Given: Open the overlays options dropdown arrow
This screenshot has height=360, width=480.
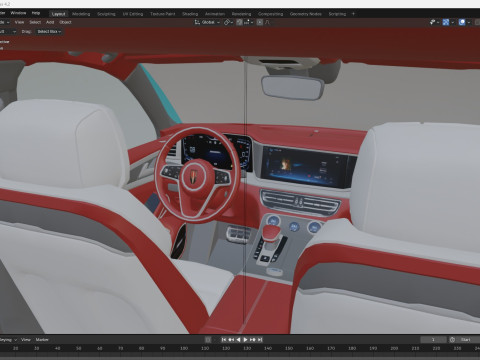Looking at the screenshot, I should 469,22.
